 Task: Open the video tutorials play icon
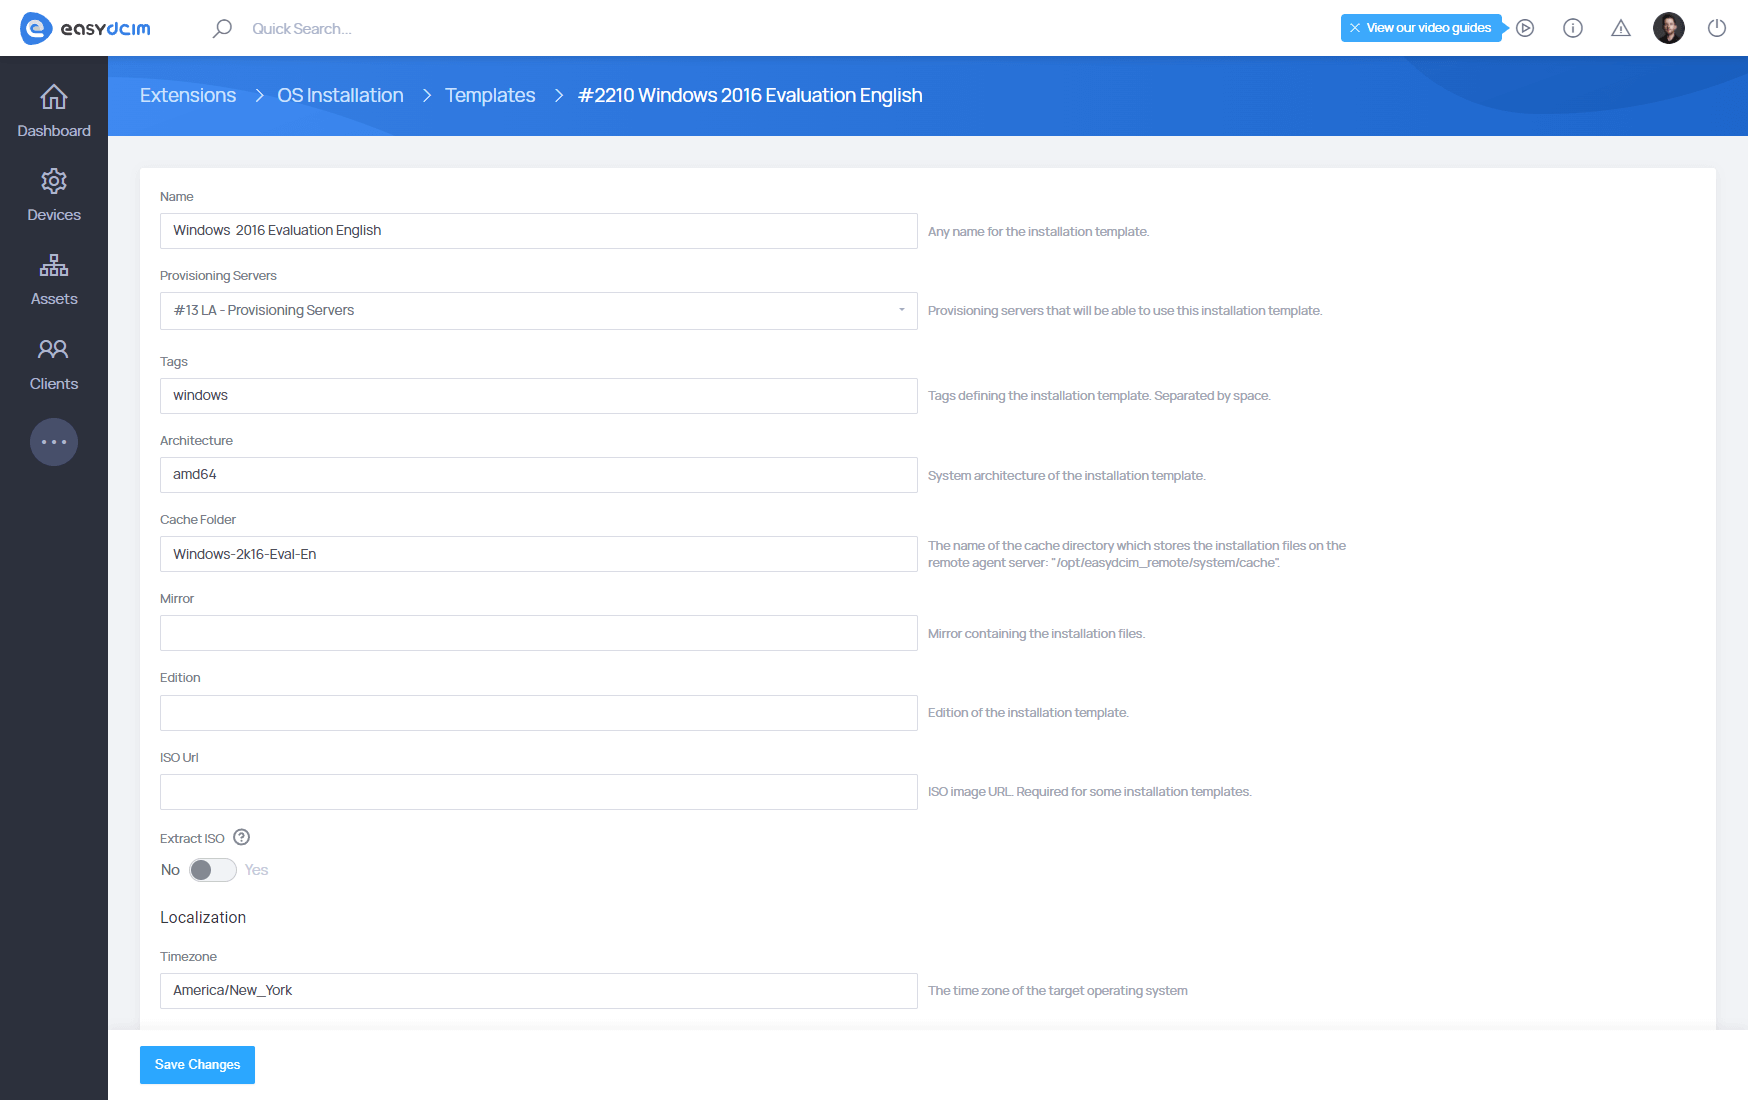point(1525,29)
